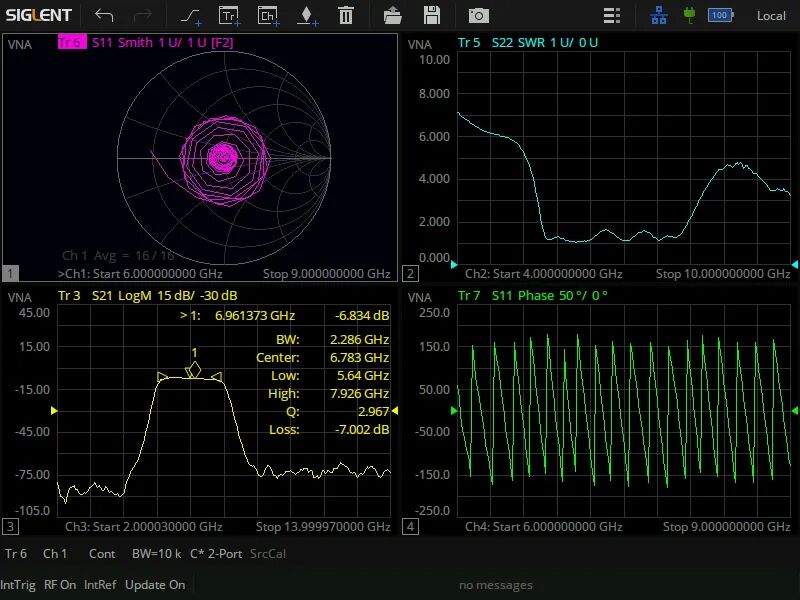
Task: Click the redo arrow icon
Action: [x=143, y=15]
